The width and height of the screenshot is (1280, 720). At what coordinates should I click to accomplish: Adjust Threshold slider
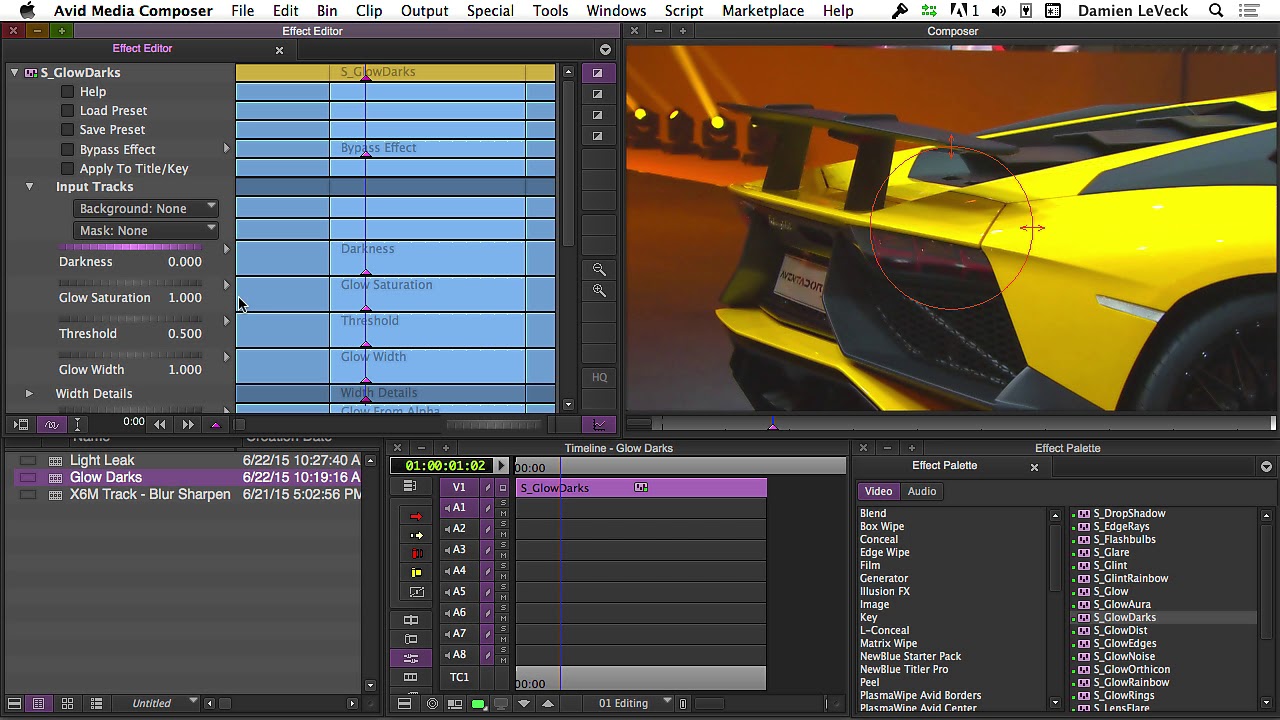pyautogui.click(x=130, y=320)
